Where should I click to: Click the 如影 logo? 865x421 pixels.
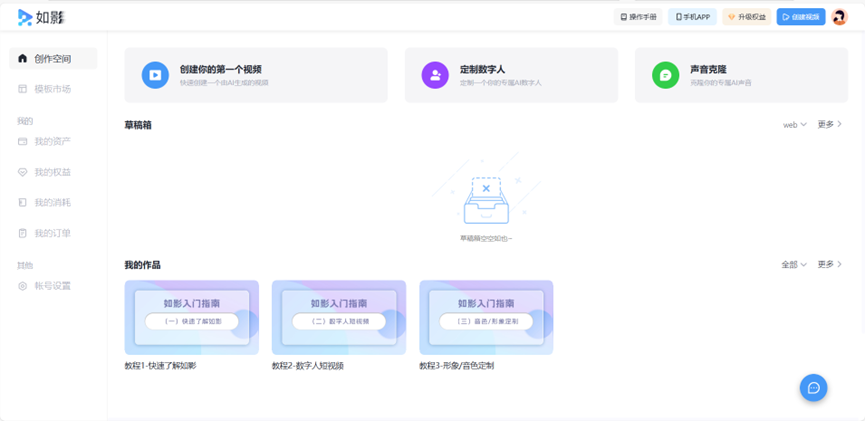[x=33, y=17]
